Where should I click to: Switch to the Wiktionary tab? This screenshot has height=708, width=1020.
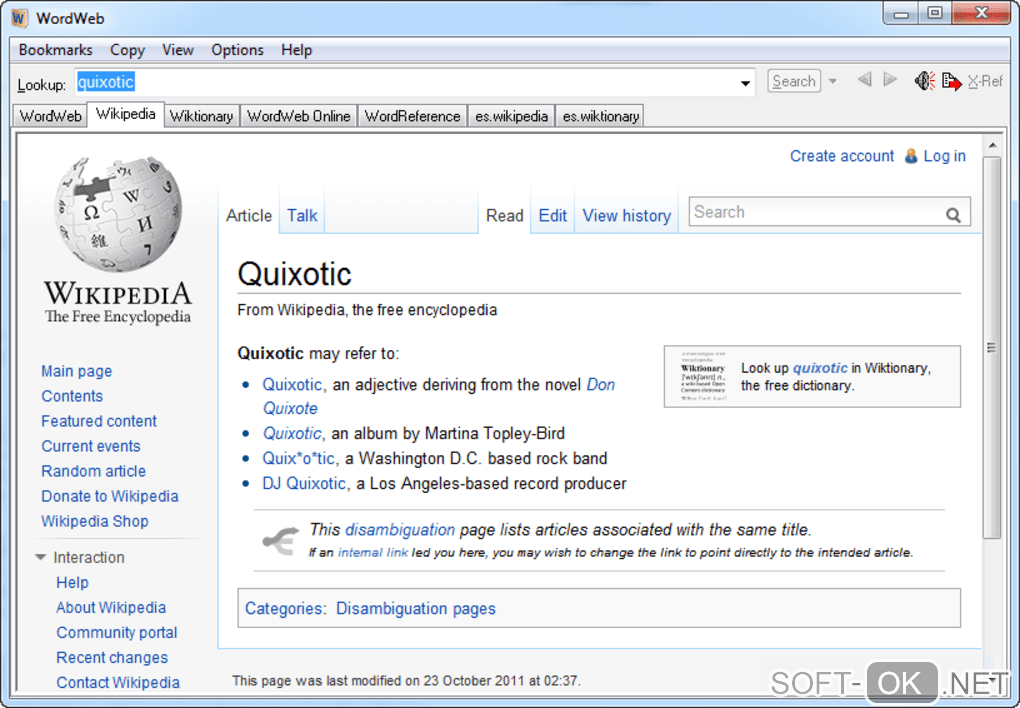[x=202, y=116]
